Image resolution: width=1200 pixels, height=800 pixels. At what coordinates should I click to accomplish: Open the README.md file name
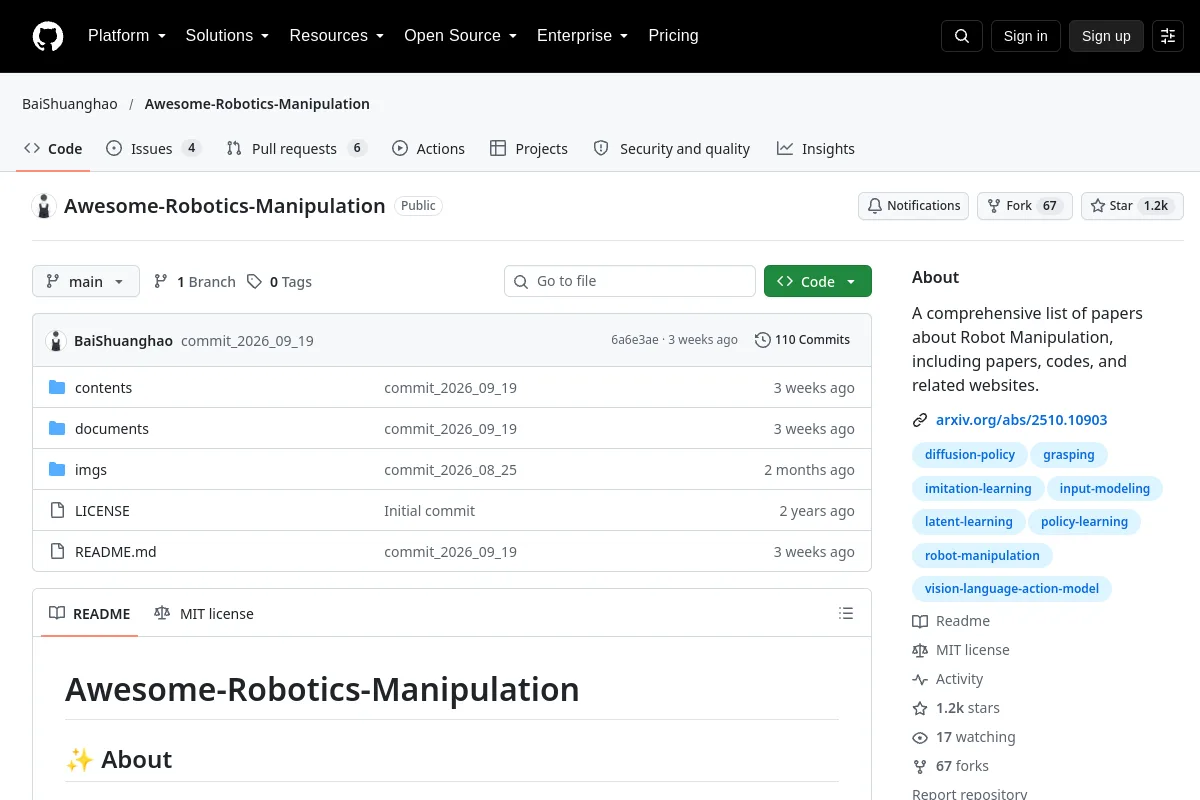(x=116, y=552)
